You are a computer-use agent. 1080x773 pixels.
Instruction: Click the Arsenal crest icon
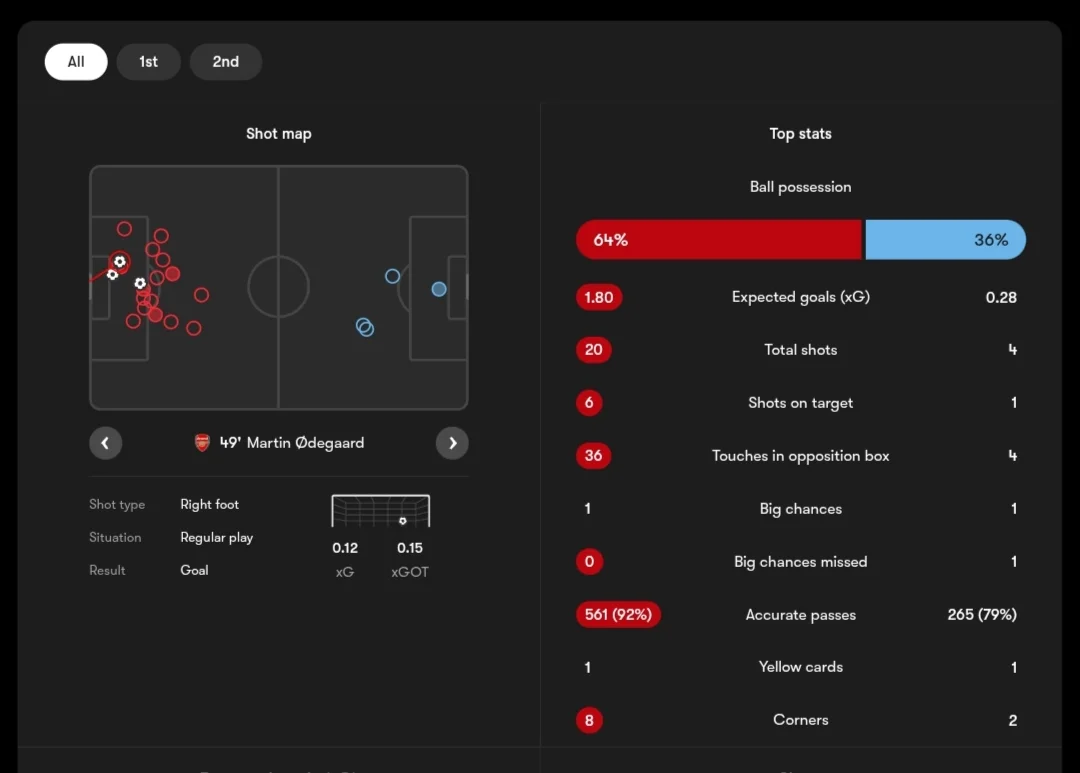(x=202, y=442)
